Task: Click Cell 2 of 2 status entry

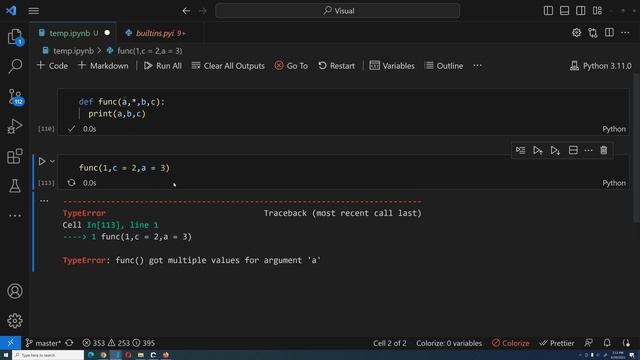Action: coord(389,343)
